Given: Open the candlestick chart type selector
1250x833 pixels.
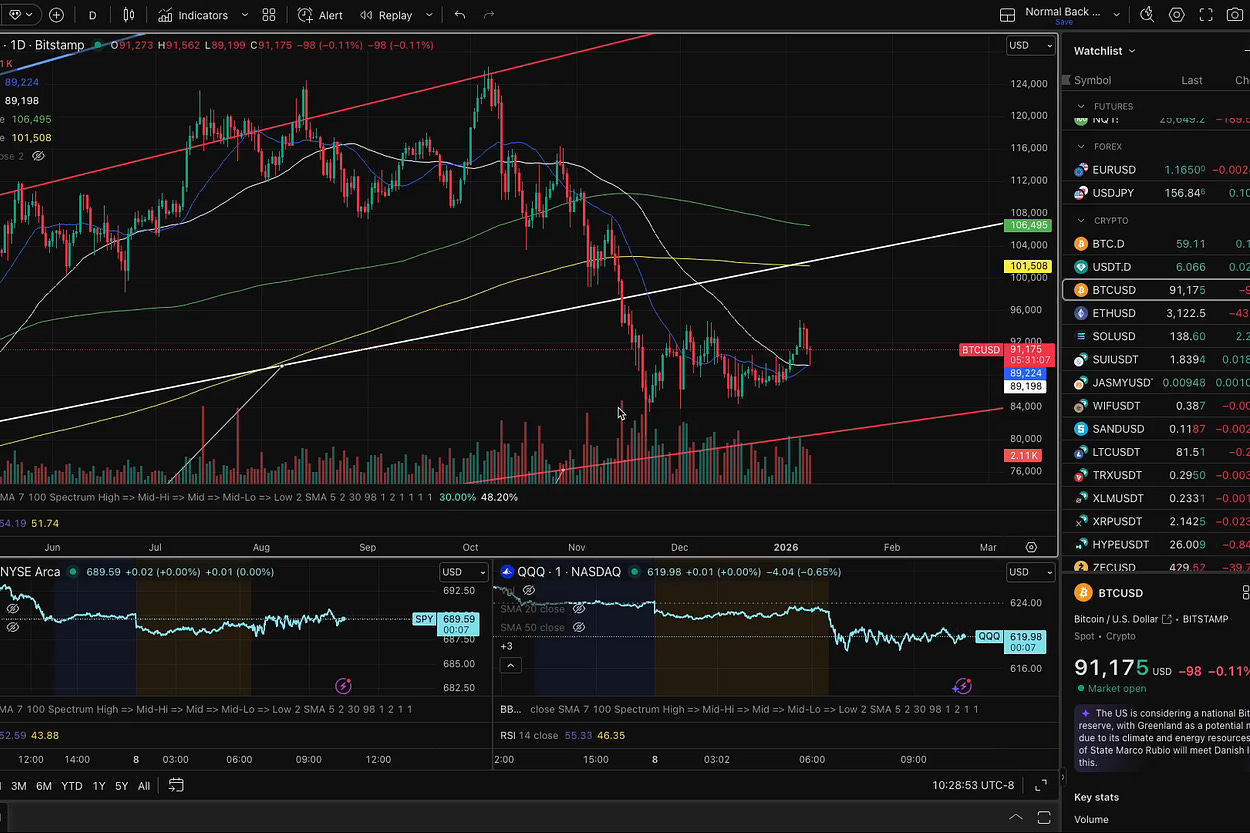Looking at the screenshot, I should (129, 15).
